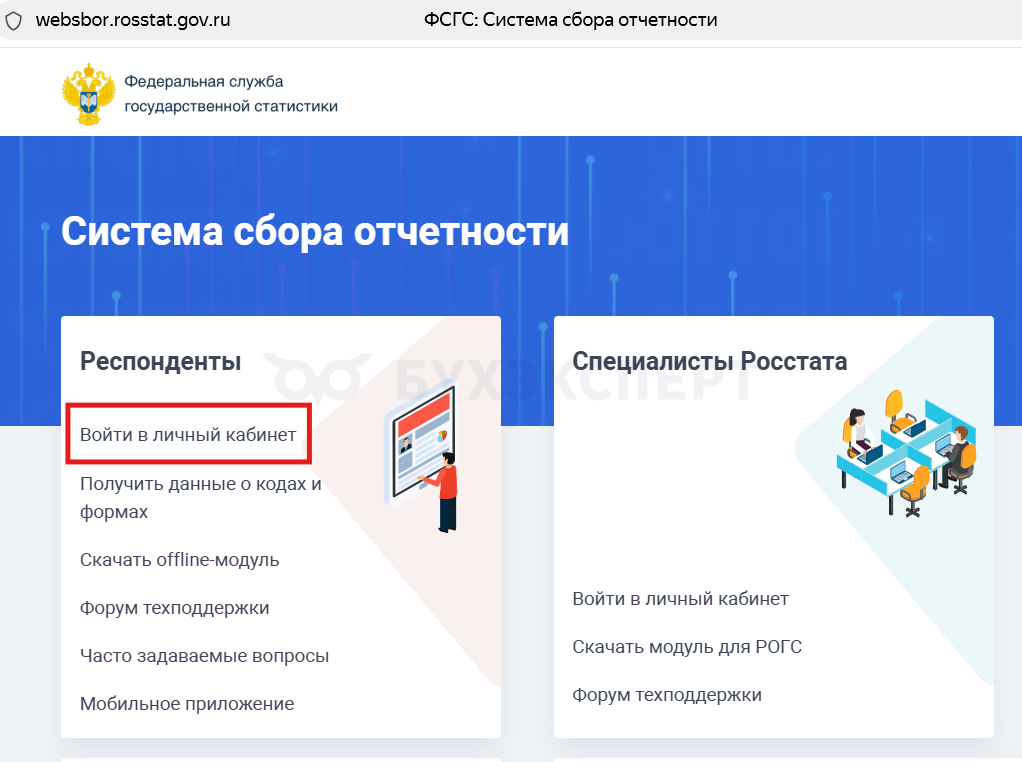Viewport: 1022px width, 762px height.
Task: Click the "Респонденты" card heading
Action: (x=160, y=361)
